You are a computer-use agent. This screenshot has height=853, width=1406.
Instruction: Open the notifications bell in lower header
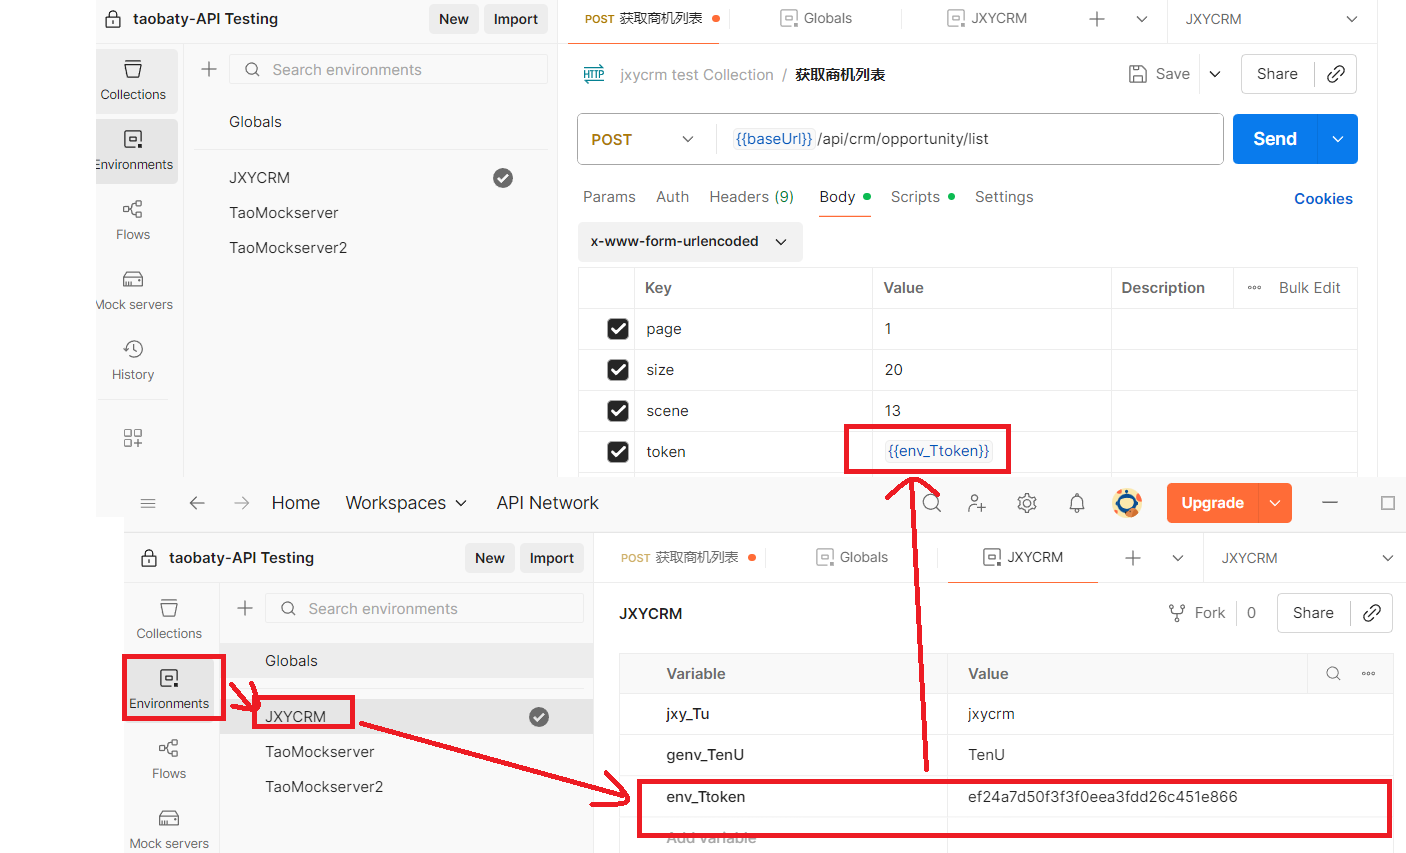pyautogui.click(x=1077, y=503)
